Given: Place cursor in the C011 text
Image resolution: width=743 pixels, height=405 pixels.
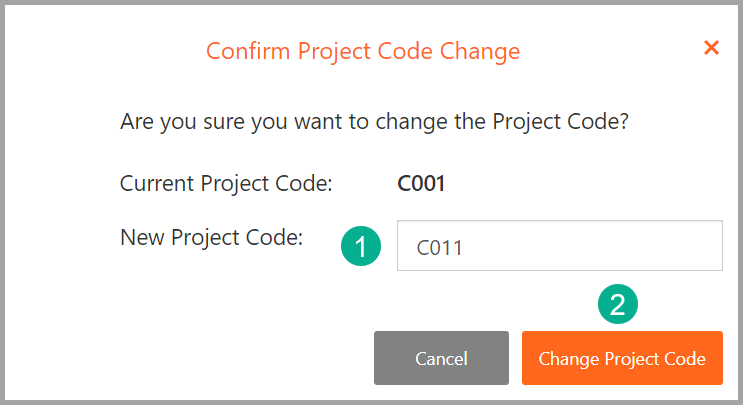Looking at the screenshot, I should point(439,248).
